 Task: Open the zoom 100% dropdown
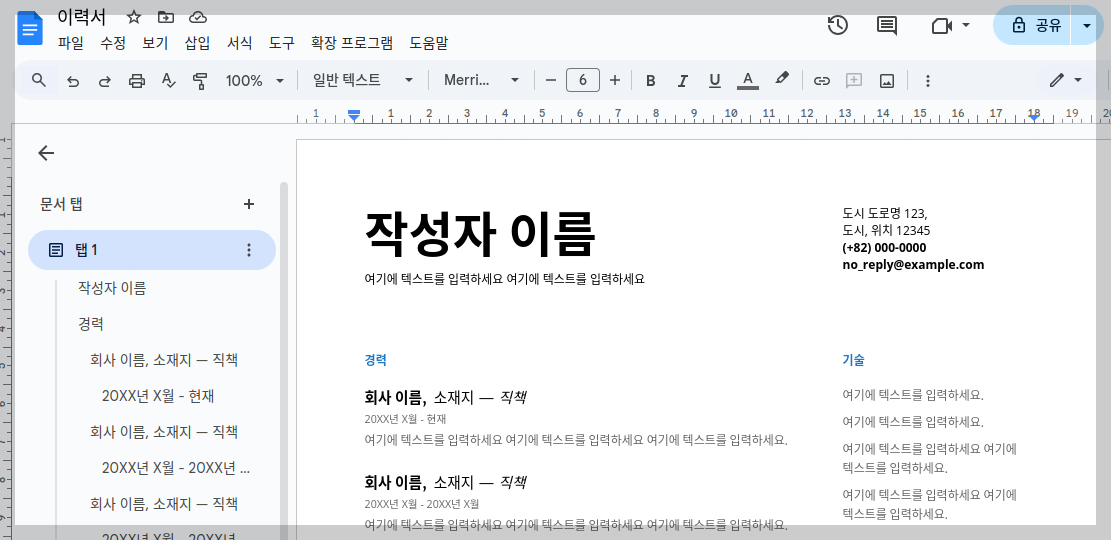[x=255, y=81]
